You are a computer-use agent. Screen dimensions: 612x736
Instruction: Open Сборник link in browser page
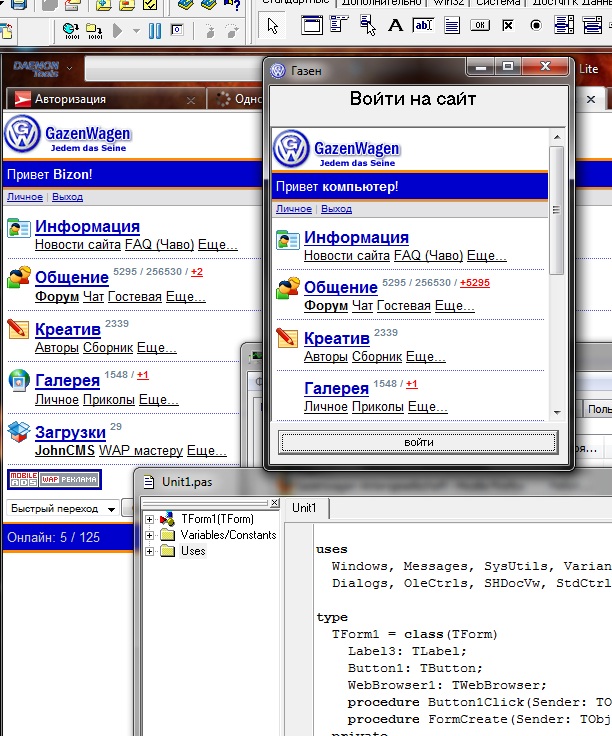tap(108, 348)
